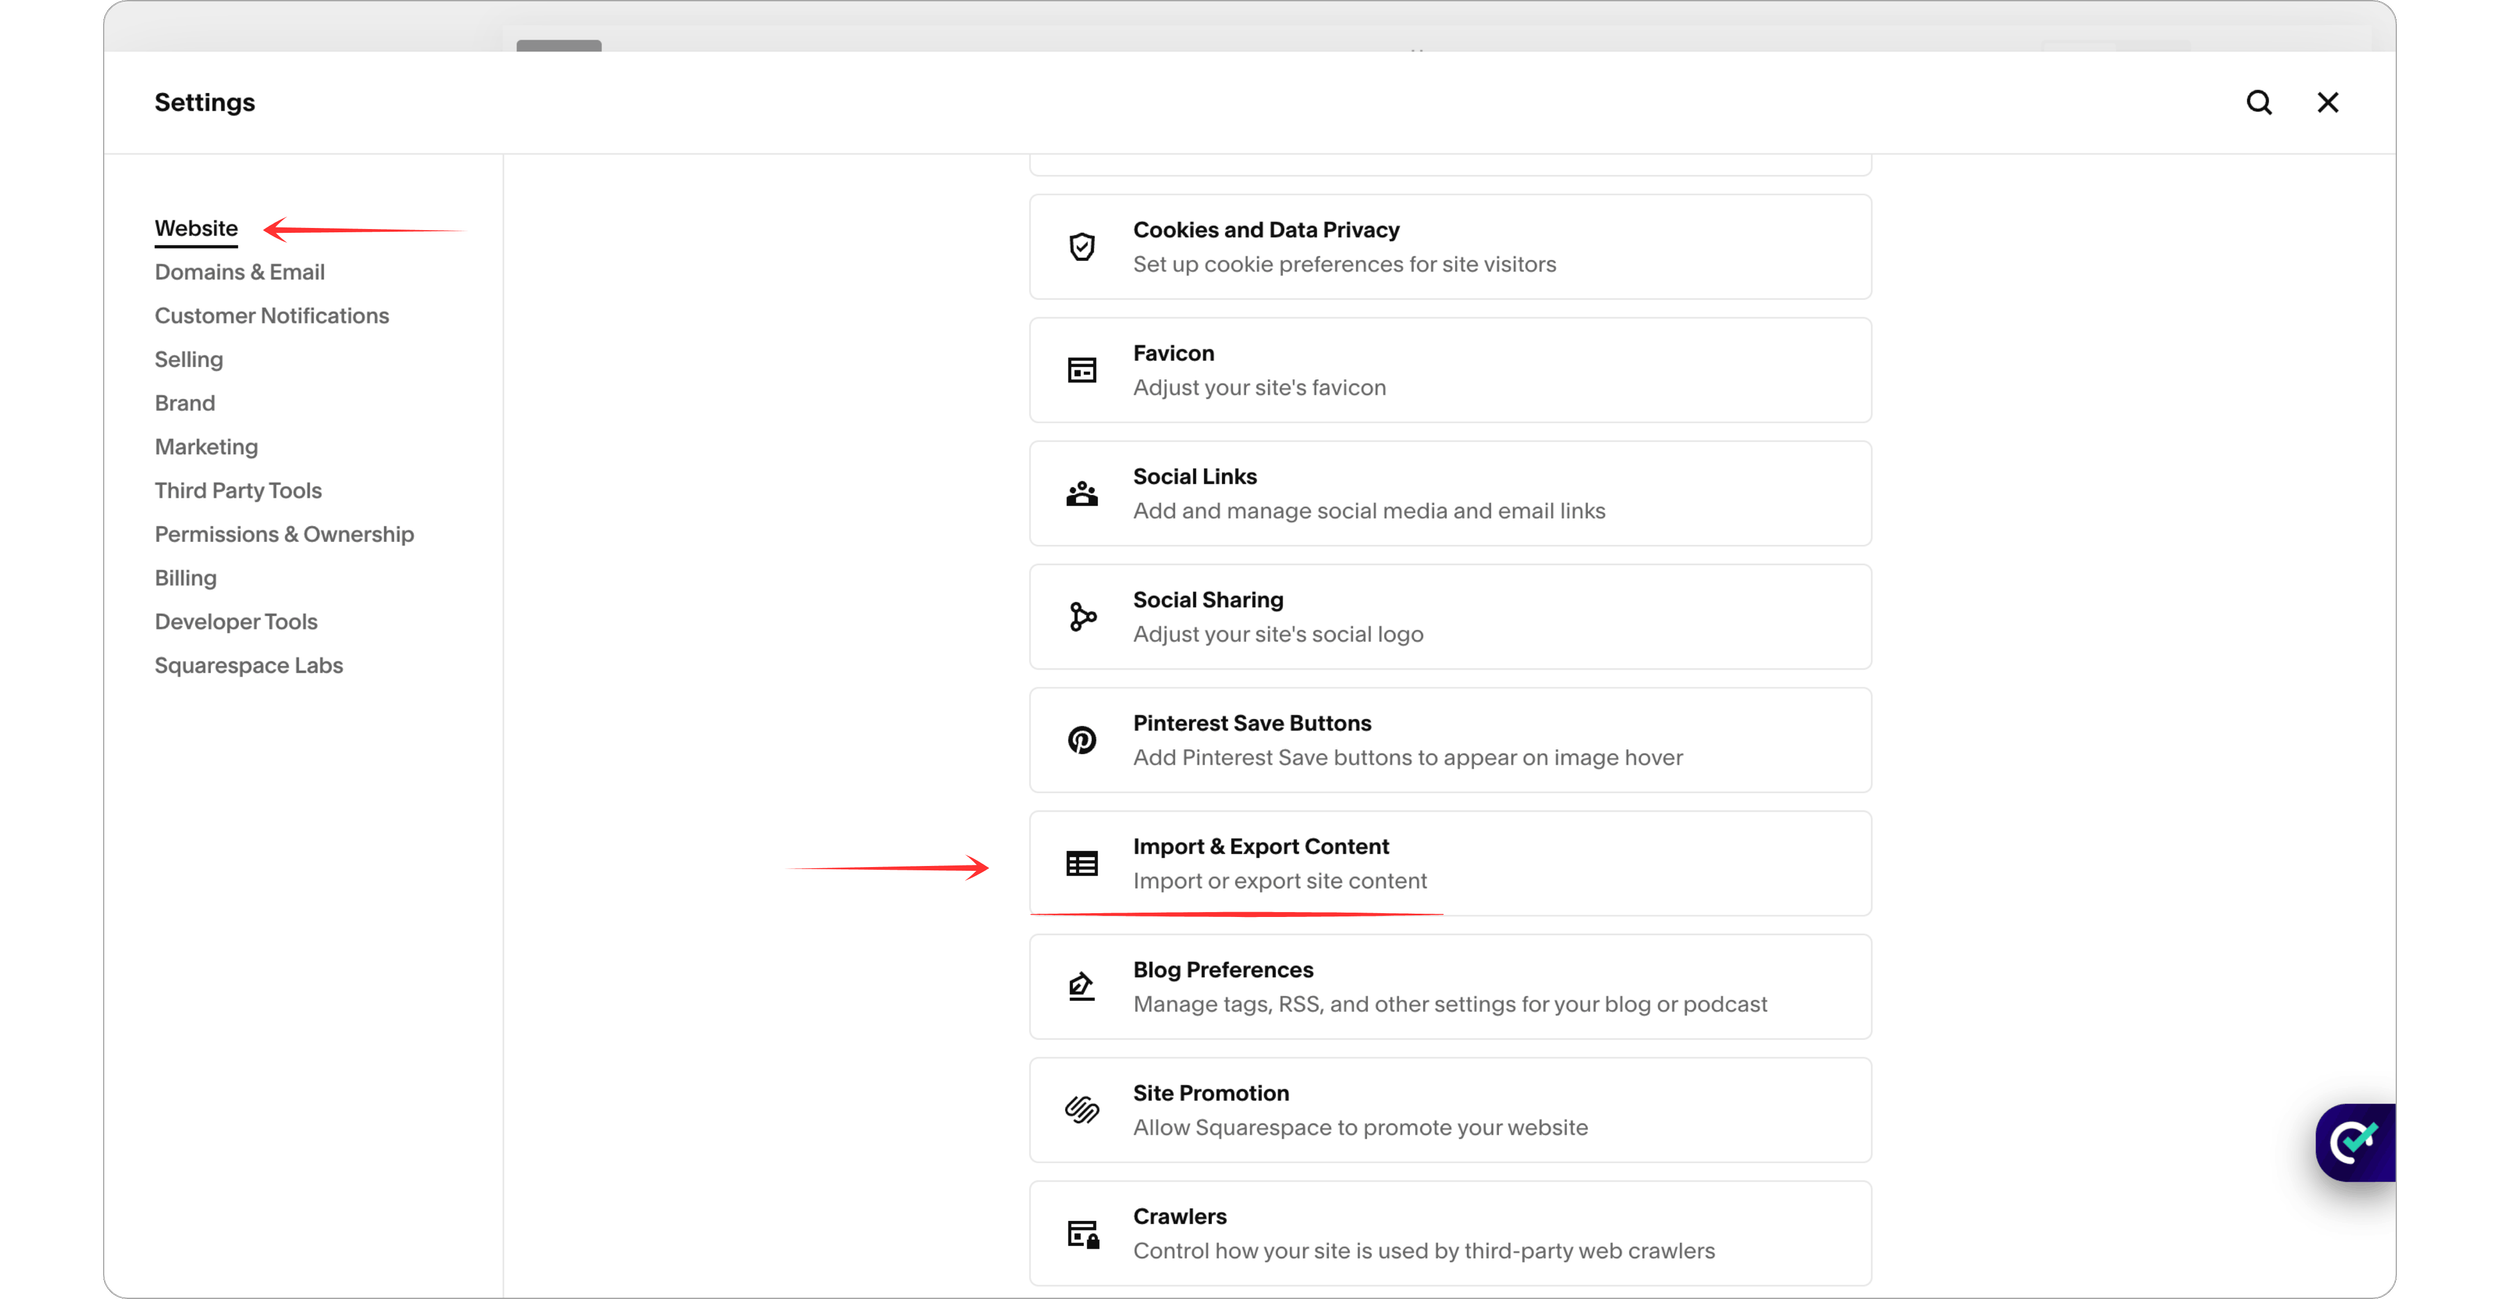Click the Cookies and Data Privacy shield icon

(1081, 247)
